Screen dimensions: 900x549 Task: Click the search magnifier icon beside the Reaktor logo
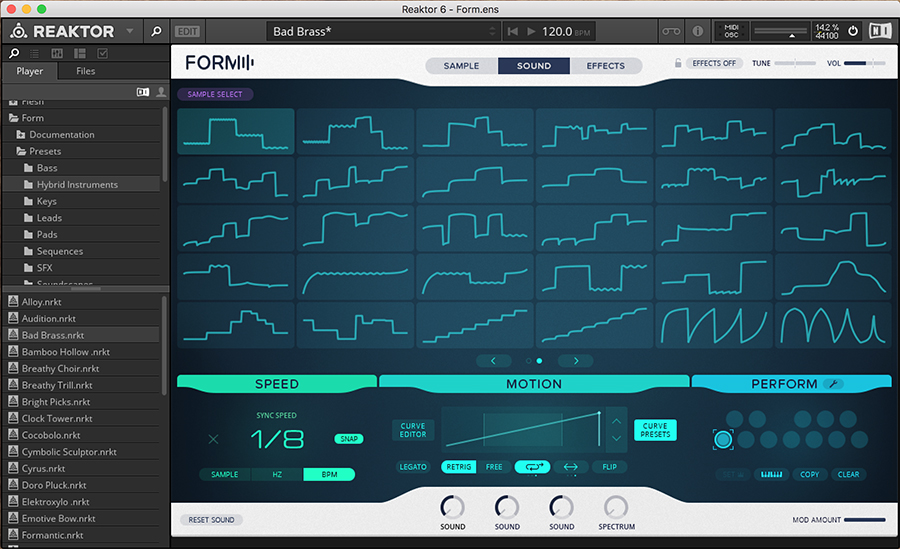(157, 31)
